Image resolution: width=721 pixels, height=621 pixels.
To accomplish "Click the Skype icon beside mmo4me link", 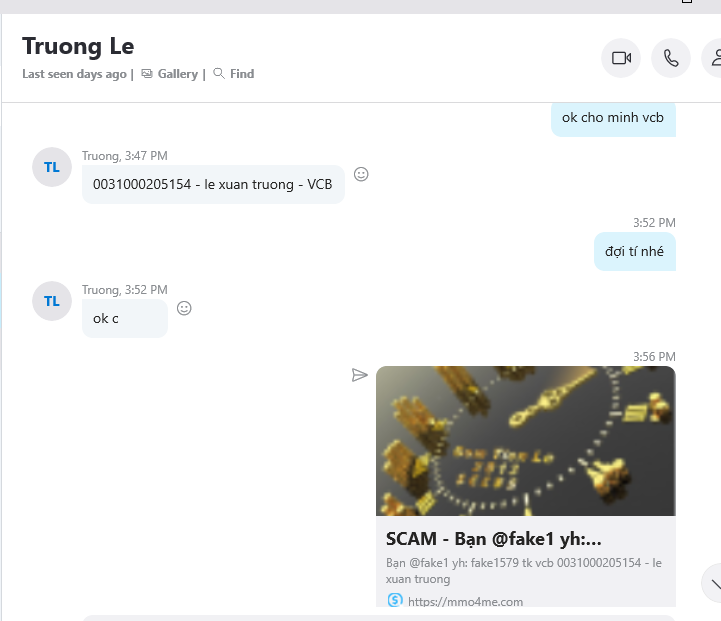I will click(395, 600).
